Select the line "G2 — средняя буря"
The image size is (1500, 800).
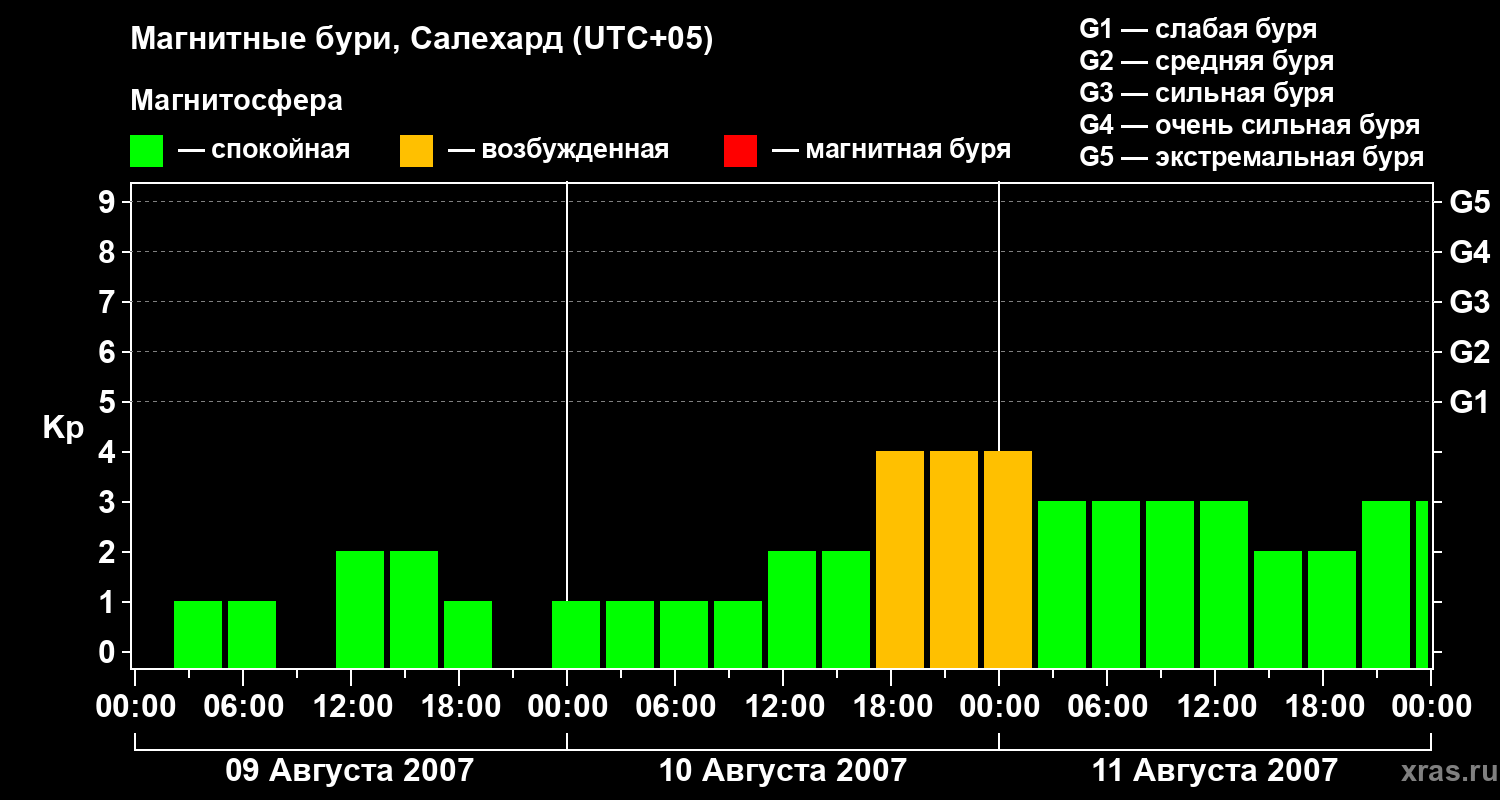(1206, 61)
